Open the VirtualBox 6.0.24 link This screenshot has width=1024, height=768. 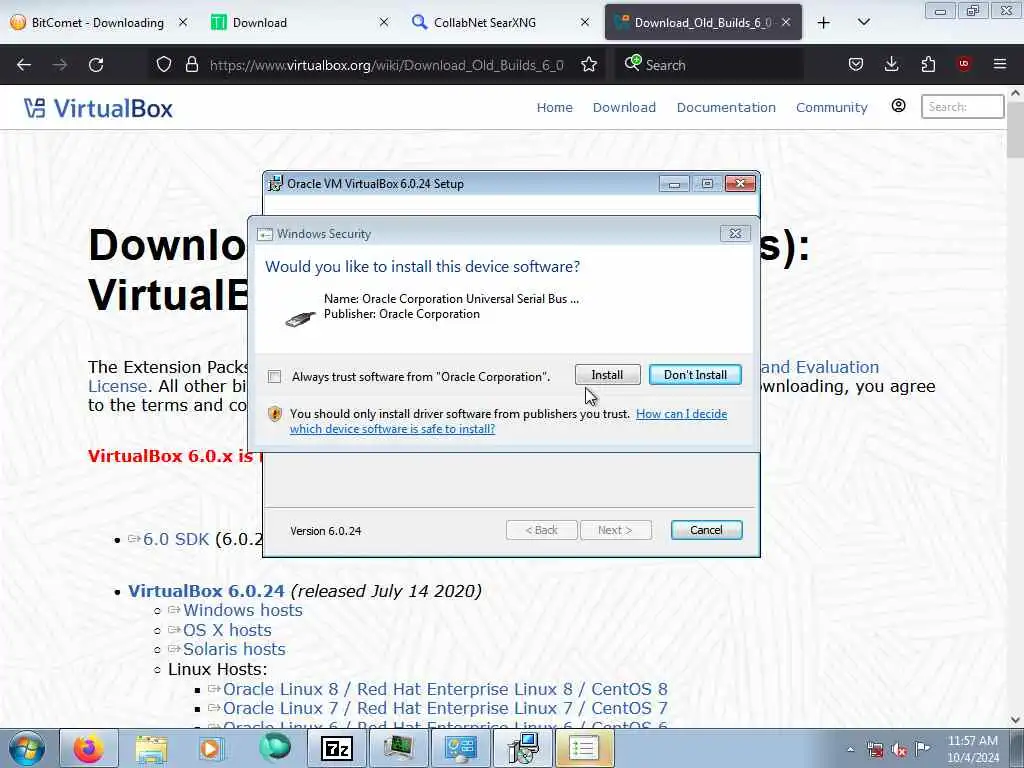(206, 591)
